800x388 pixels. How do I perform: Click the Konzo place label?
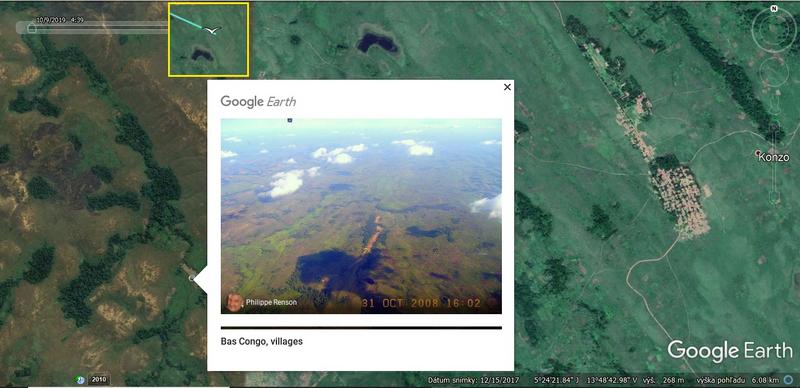(x=774, y=158)
